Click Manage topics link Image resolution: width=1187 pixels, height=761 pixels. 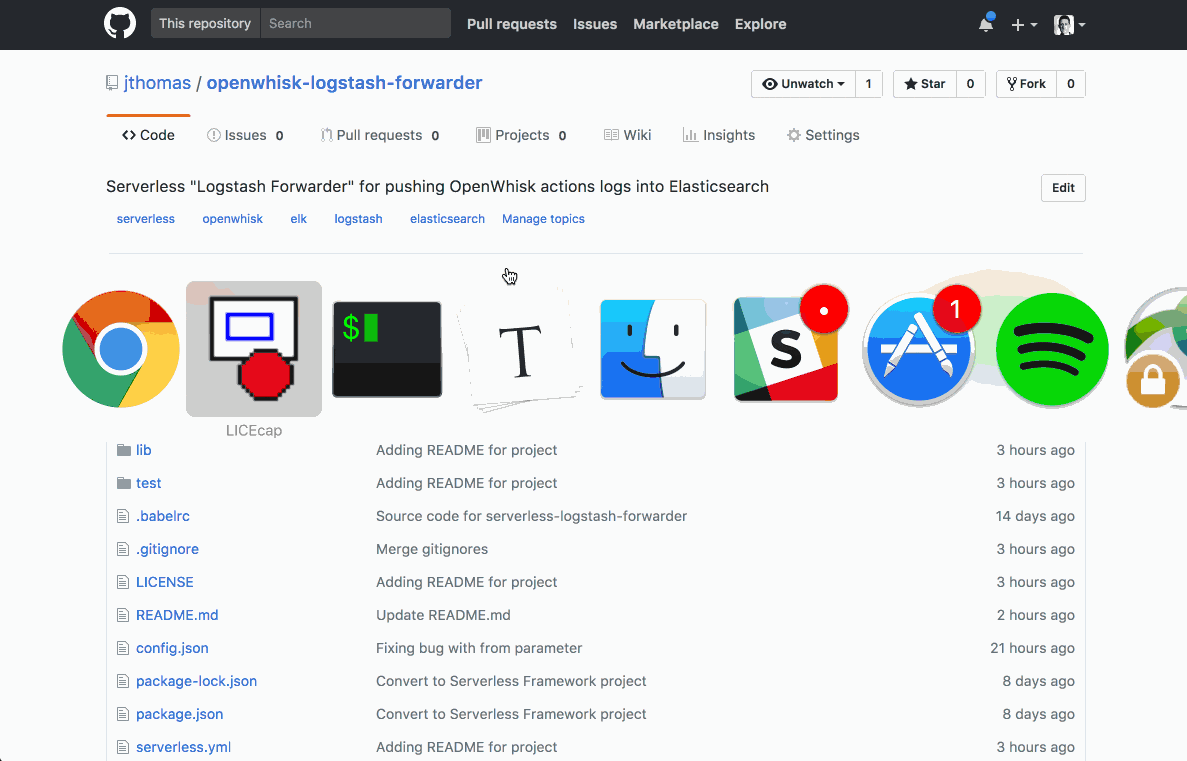(x=544, y=219)
